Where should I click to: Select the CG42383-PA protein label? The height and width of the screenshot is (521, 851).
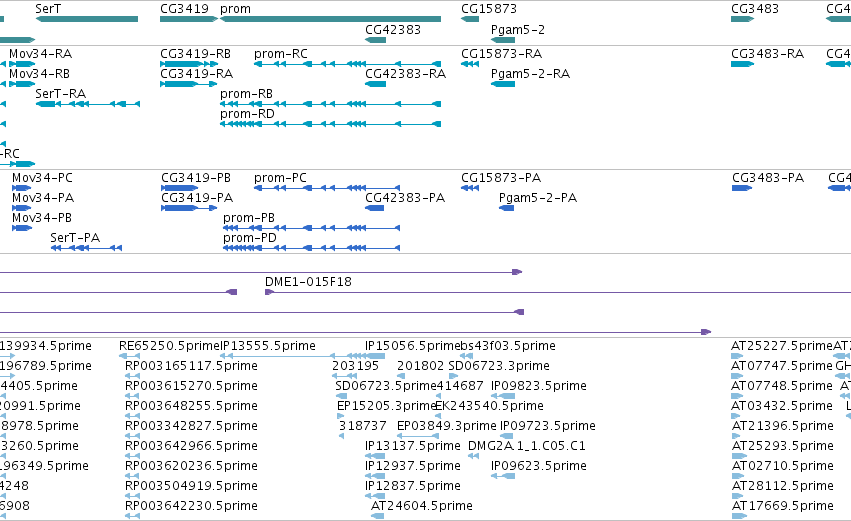tap(405, 198)
